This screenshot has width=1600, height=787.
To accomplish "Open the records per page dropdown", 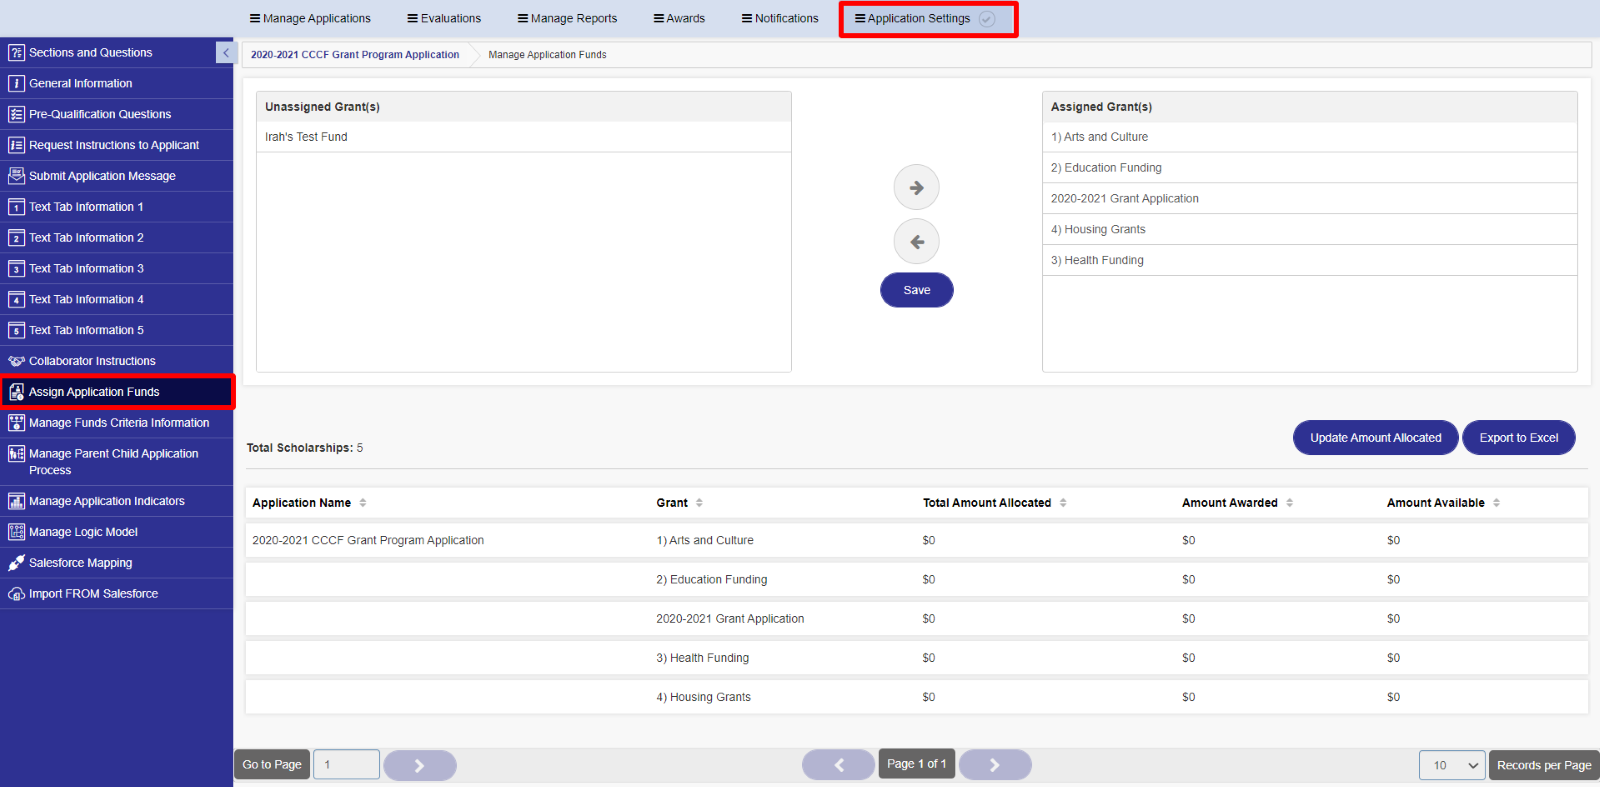I will pyautogui.click(x=1452, y=765).
